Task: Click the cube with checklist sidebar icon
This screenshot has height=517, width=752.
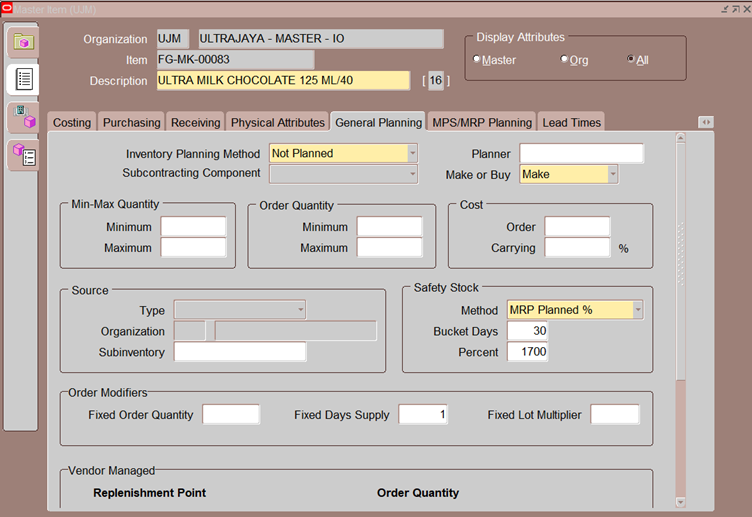Action: point(24,156)
